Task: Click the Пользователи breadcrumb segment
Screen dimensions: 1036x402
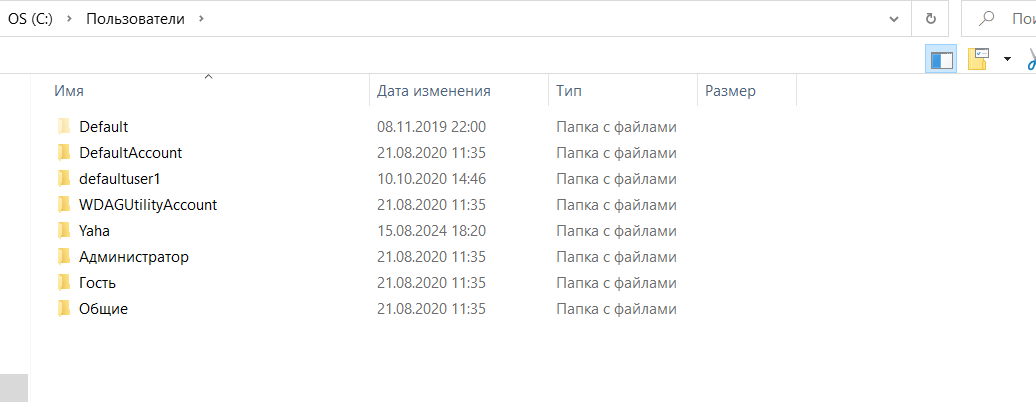Action: coord(135,18)
